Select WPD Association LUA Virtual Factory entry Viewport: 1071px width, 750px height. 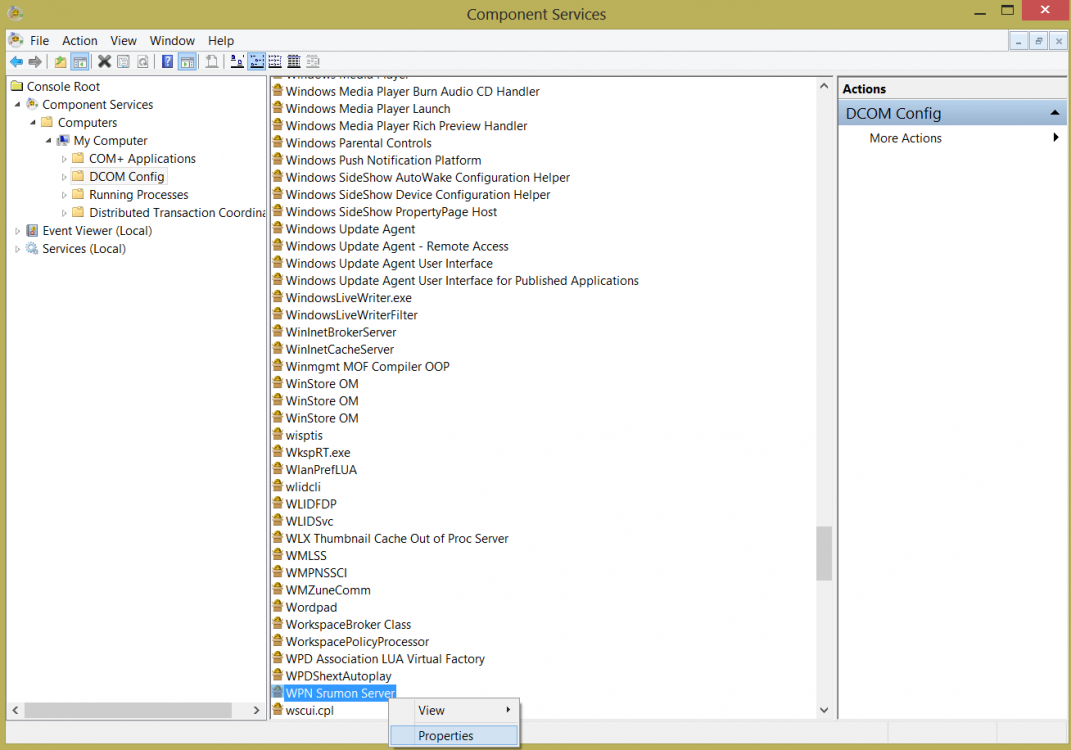point(385,659)
